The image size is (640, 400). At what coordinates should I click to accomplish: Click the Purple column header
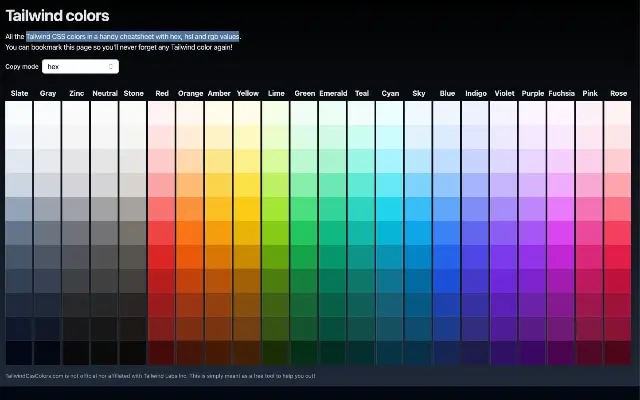[533, 93]
